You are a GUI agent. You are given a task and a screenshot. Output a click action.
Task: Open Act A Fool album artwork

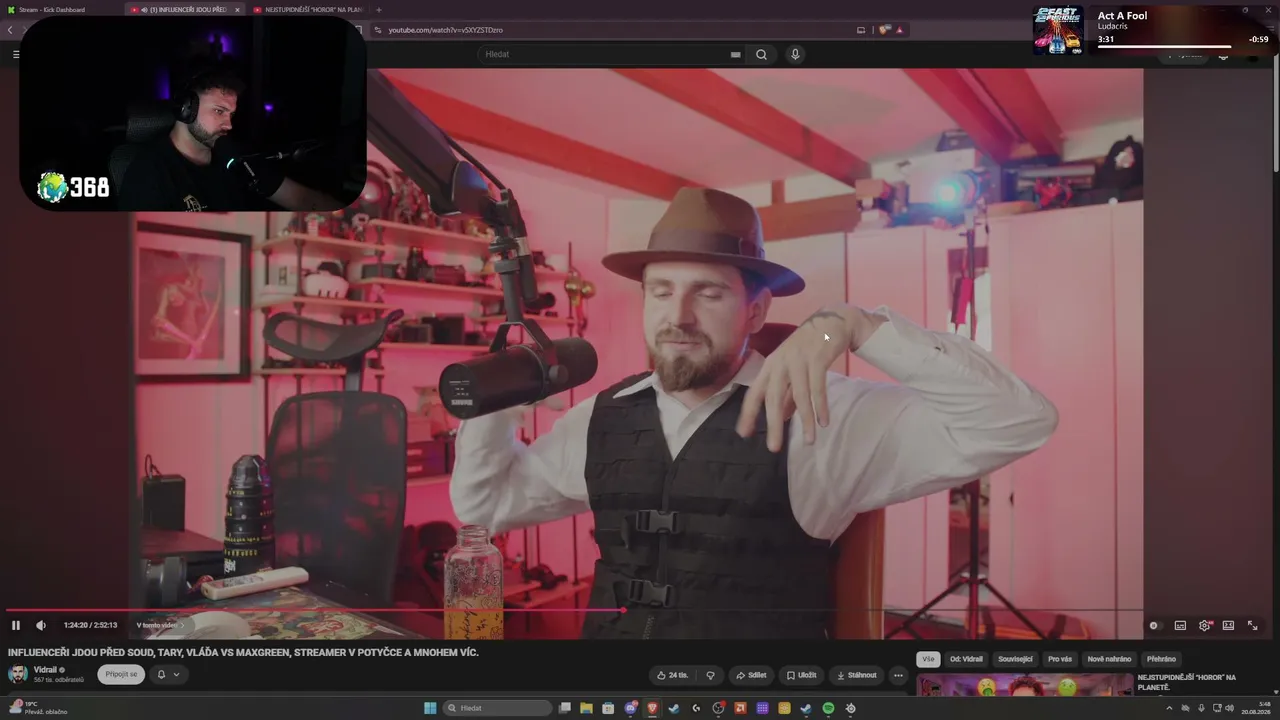pos(1058,30)
